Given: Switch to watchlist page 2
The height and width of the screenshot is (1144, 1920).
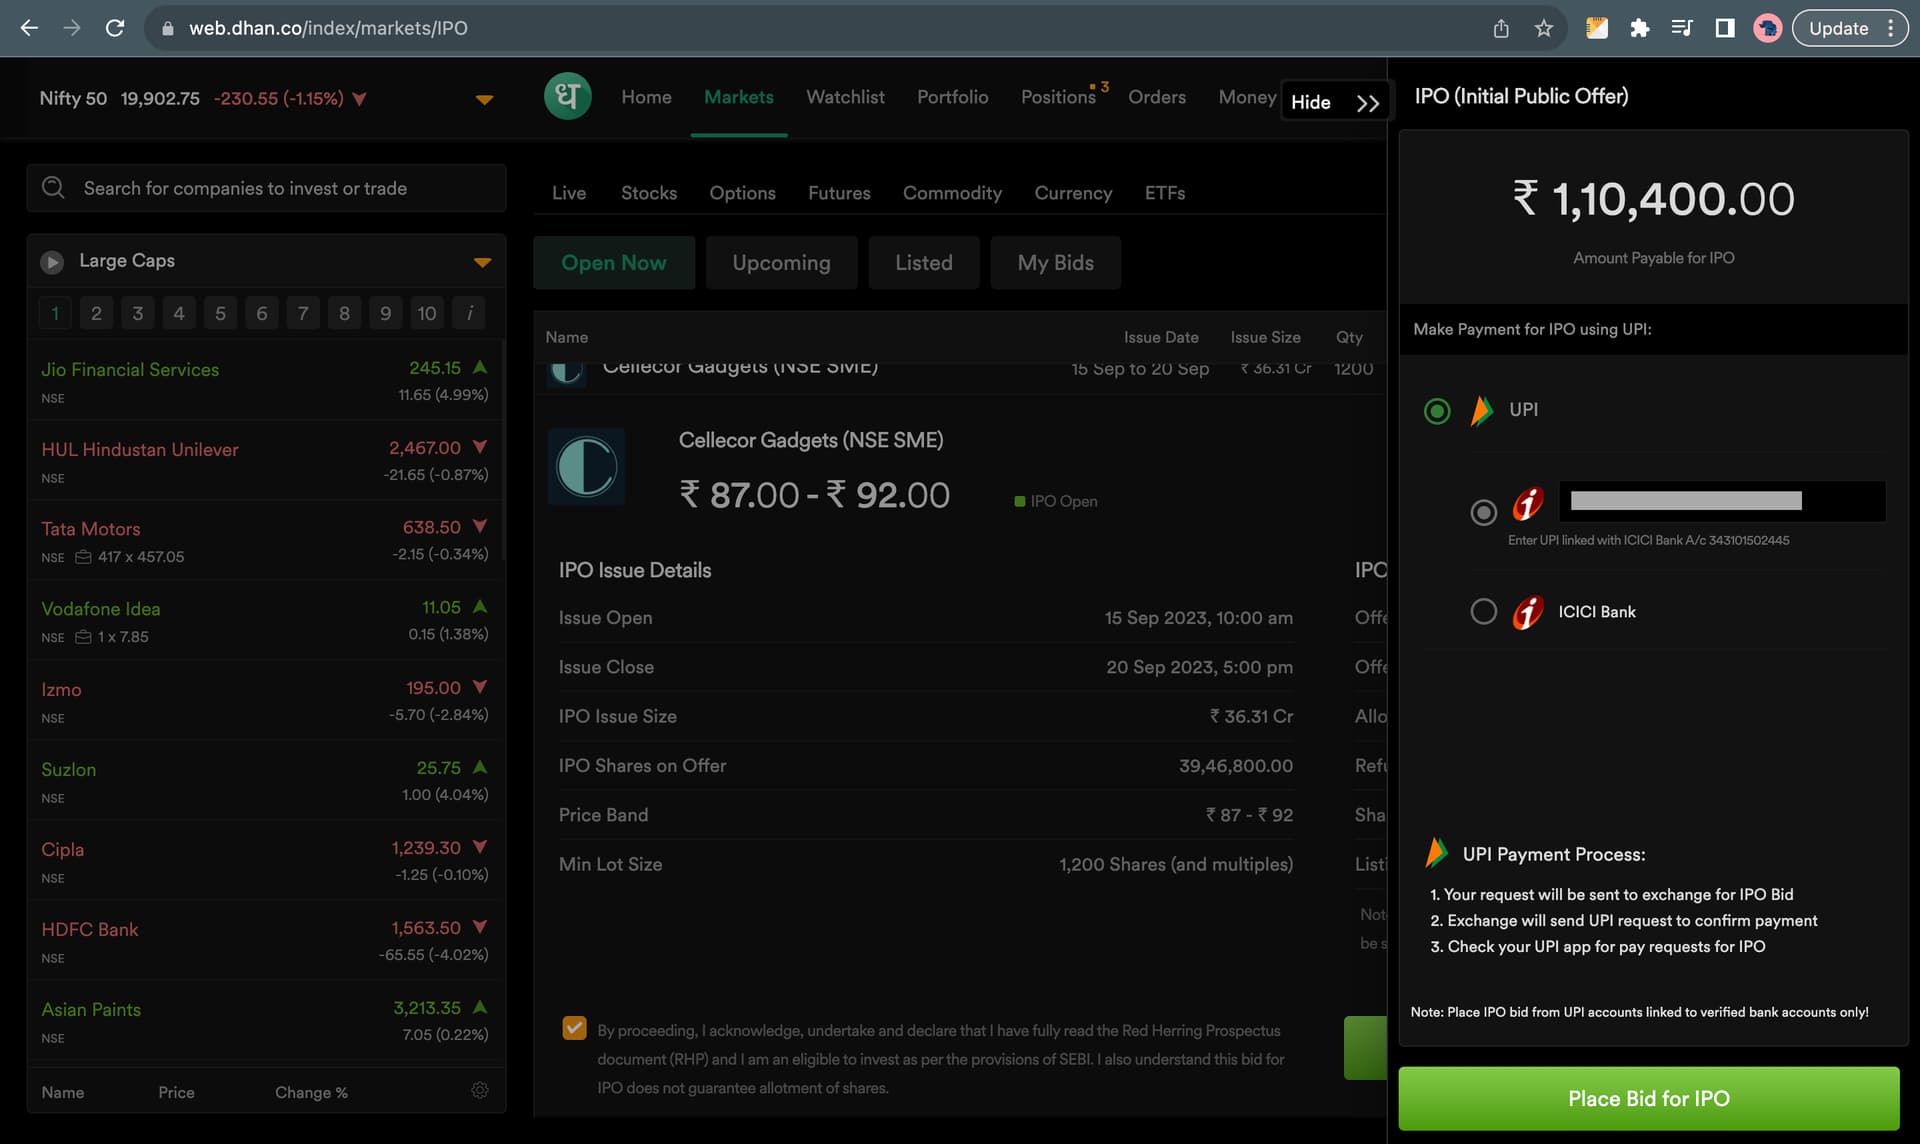Looking at the screenshot, I should [96, 313].
